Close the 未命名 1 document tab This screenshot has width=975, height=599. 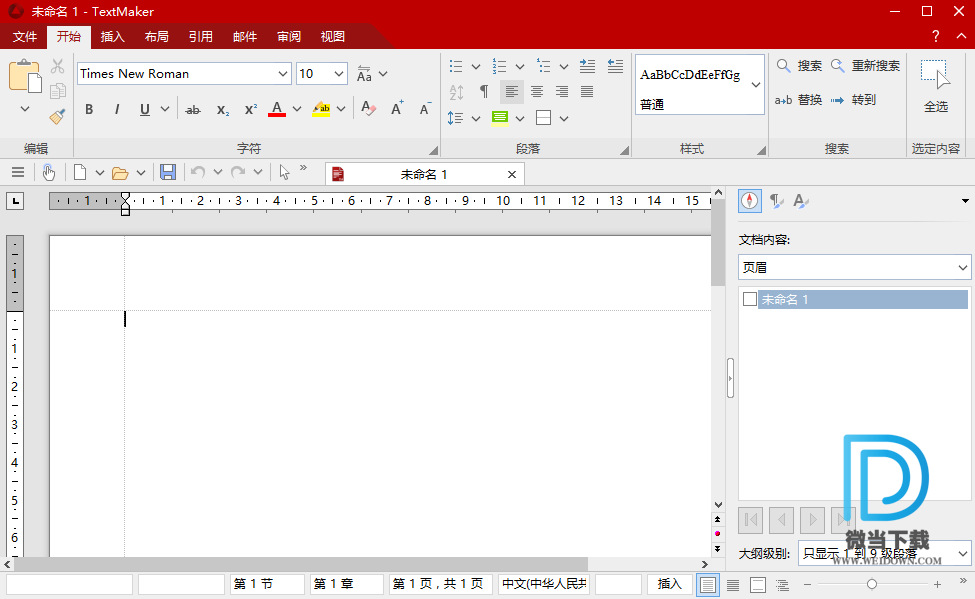[x=512, y=175]
